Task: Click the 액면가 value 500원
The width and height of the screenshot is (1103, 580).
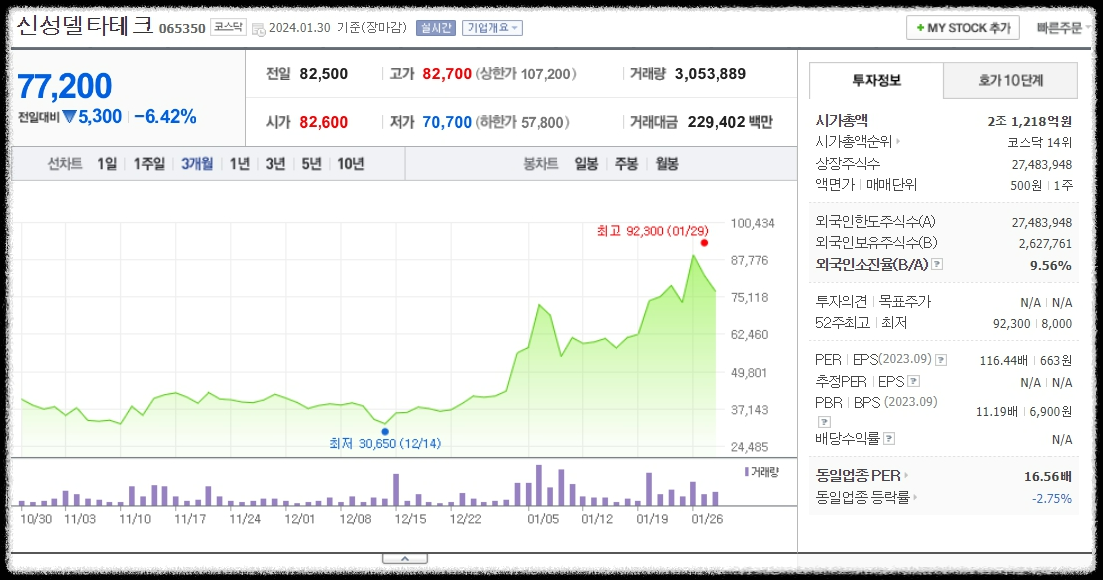Action: [1026, 186]
